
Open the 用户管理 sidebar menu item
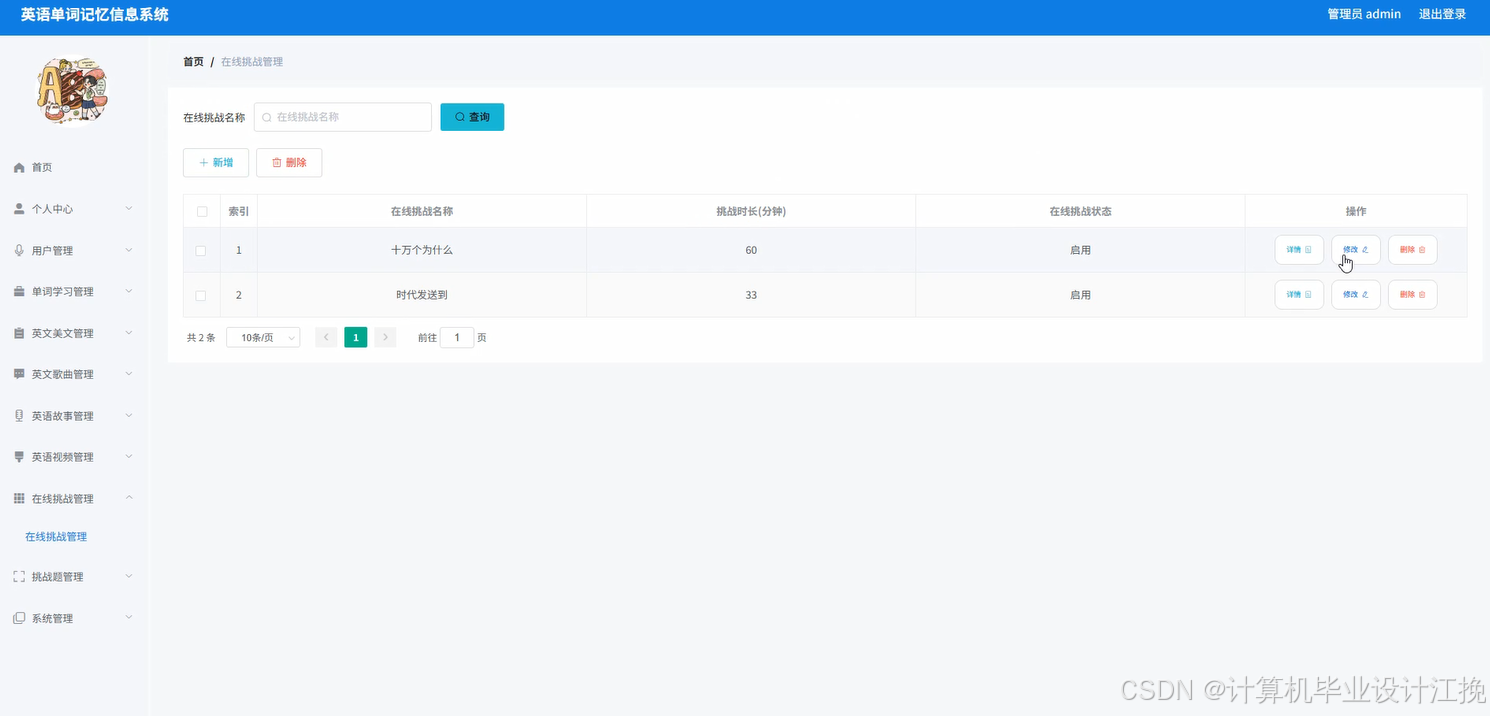point(74,250)
